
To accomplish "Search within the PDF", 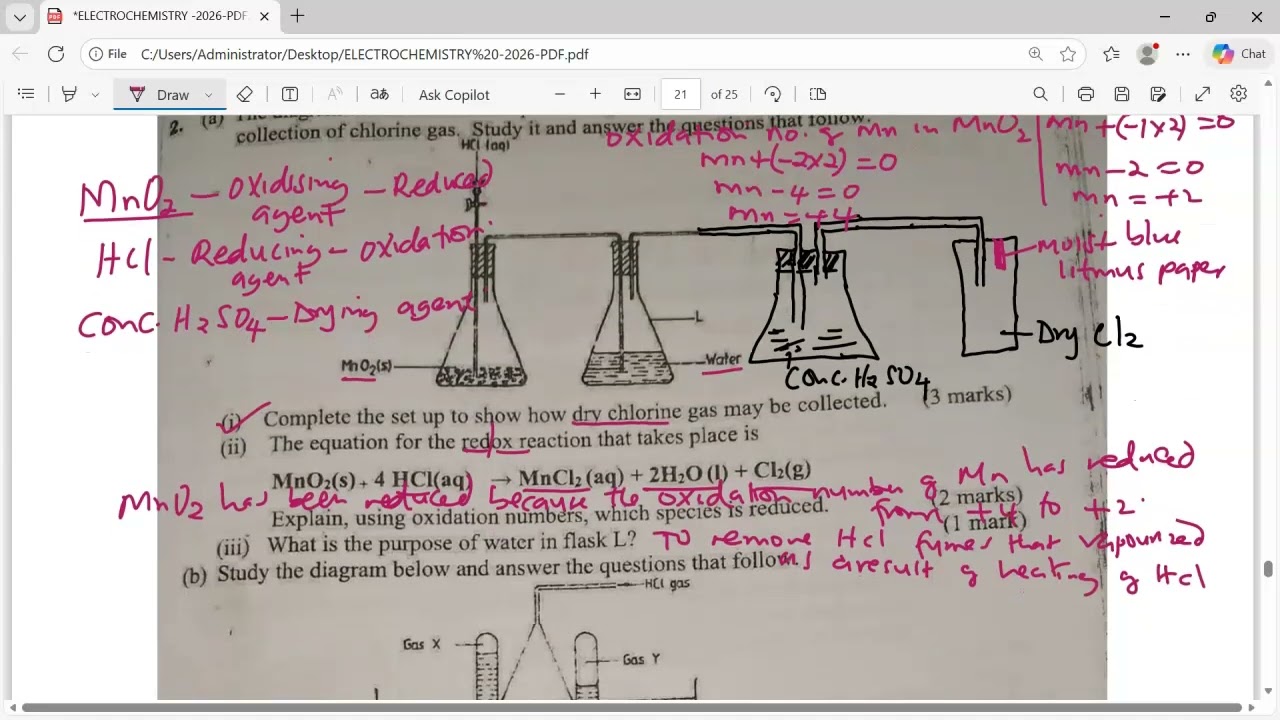I will 1040,94.
